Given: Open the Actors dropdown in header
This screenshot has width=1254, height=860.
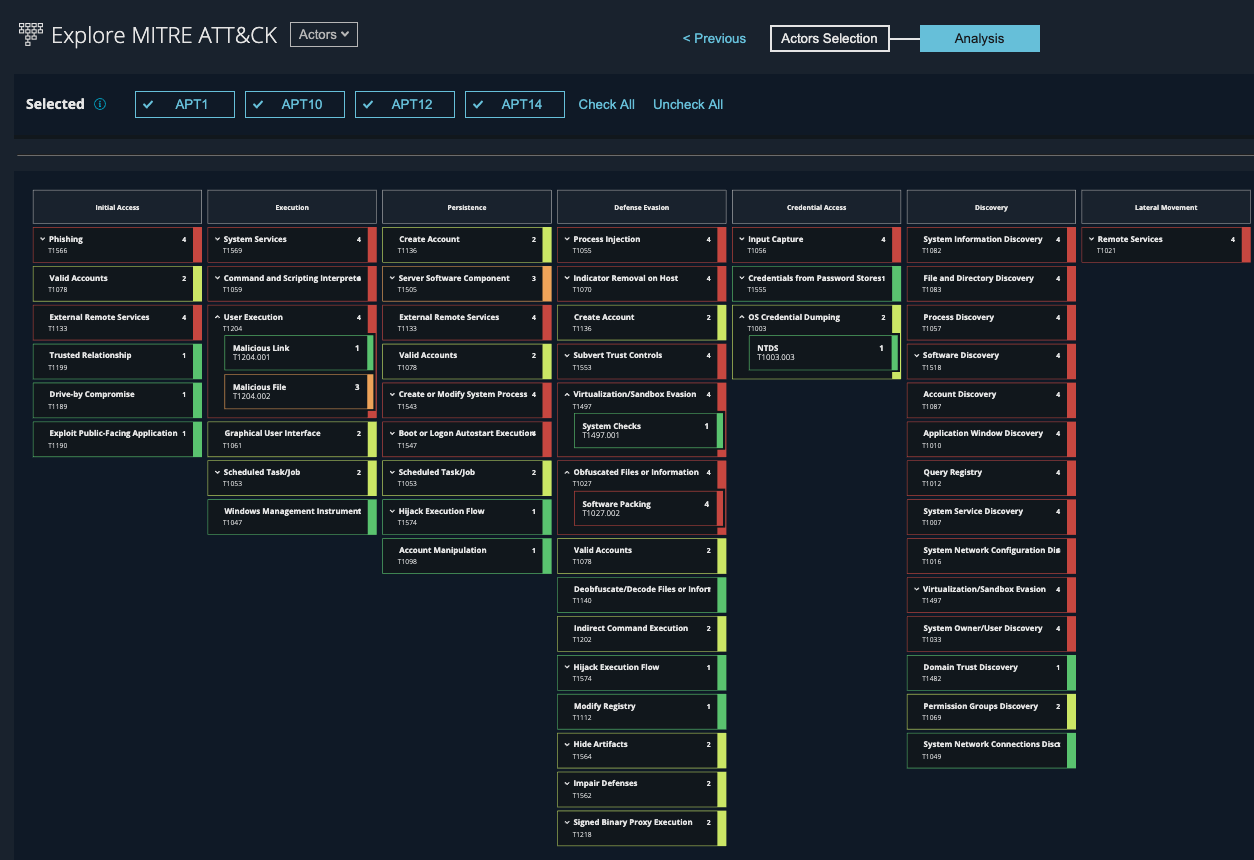Looking at the screenshot, I should click(324, 34).
